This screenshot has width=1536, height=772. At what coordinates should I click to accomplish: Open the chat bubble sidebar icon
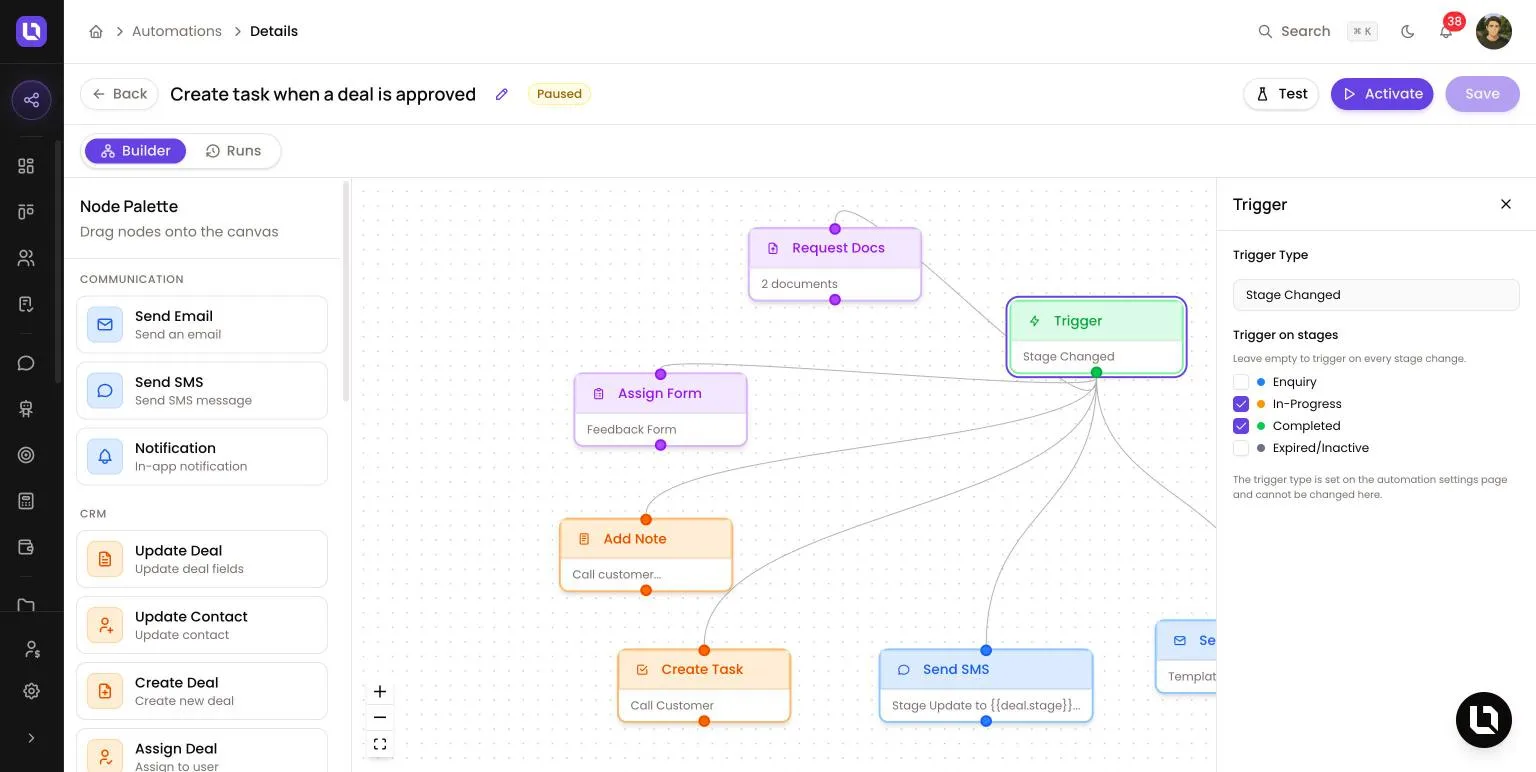[27, 363]
